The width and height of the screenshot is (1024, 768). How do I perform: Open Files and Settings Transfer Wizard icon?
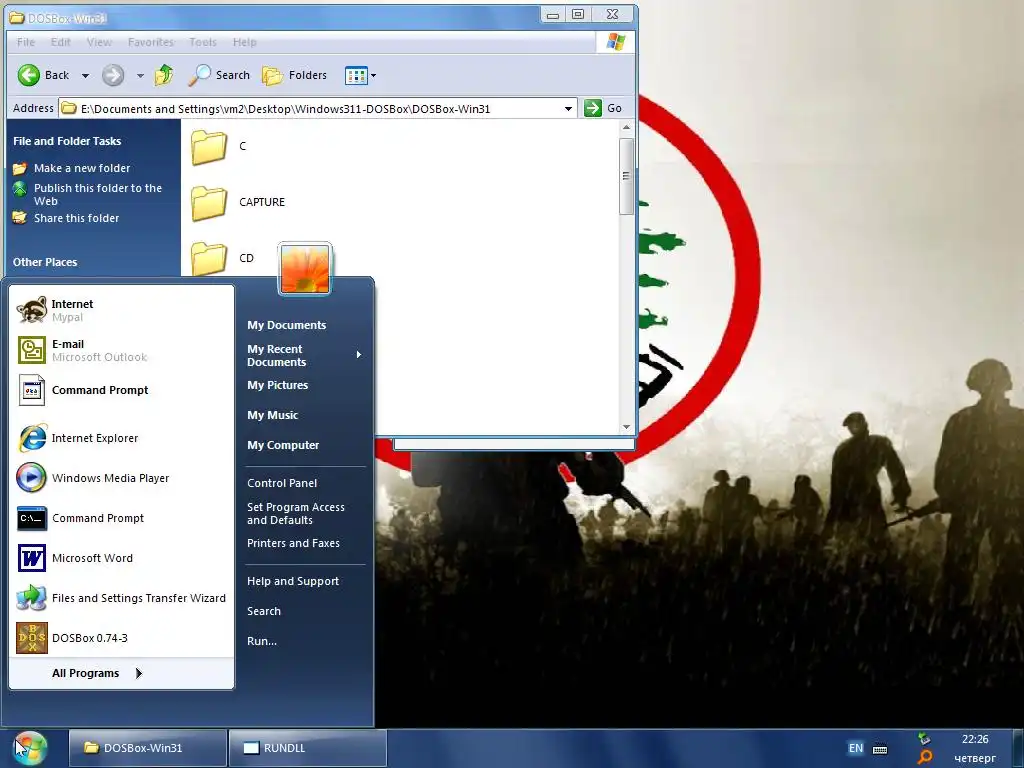[31, 598]
